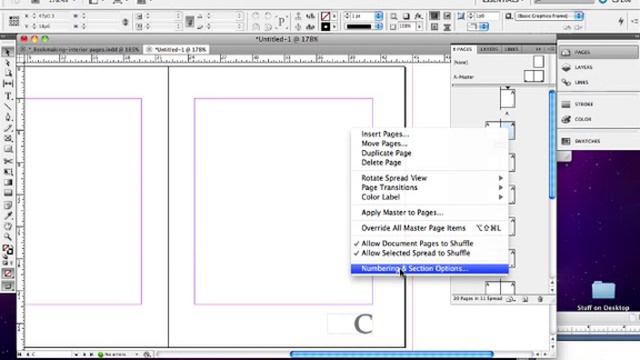Viewport: 640px width, 360px height.
Task: Select the Scissors tool
Action: pos(7,161)
